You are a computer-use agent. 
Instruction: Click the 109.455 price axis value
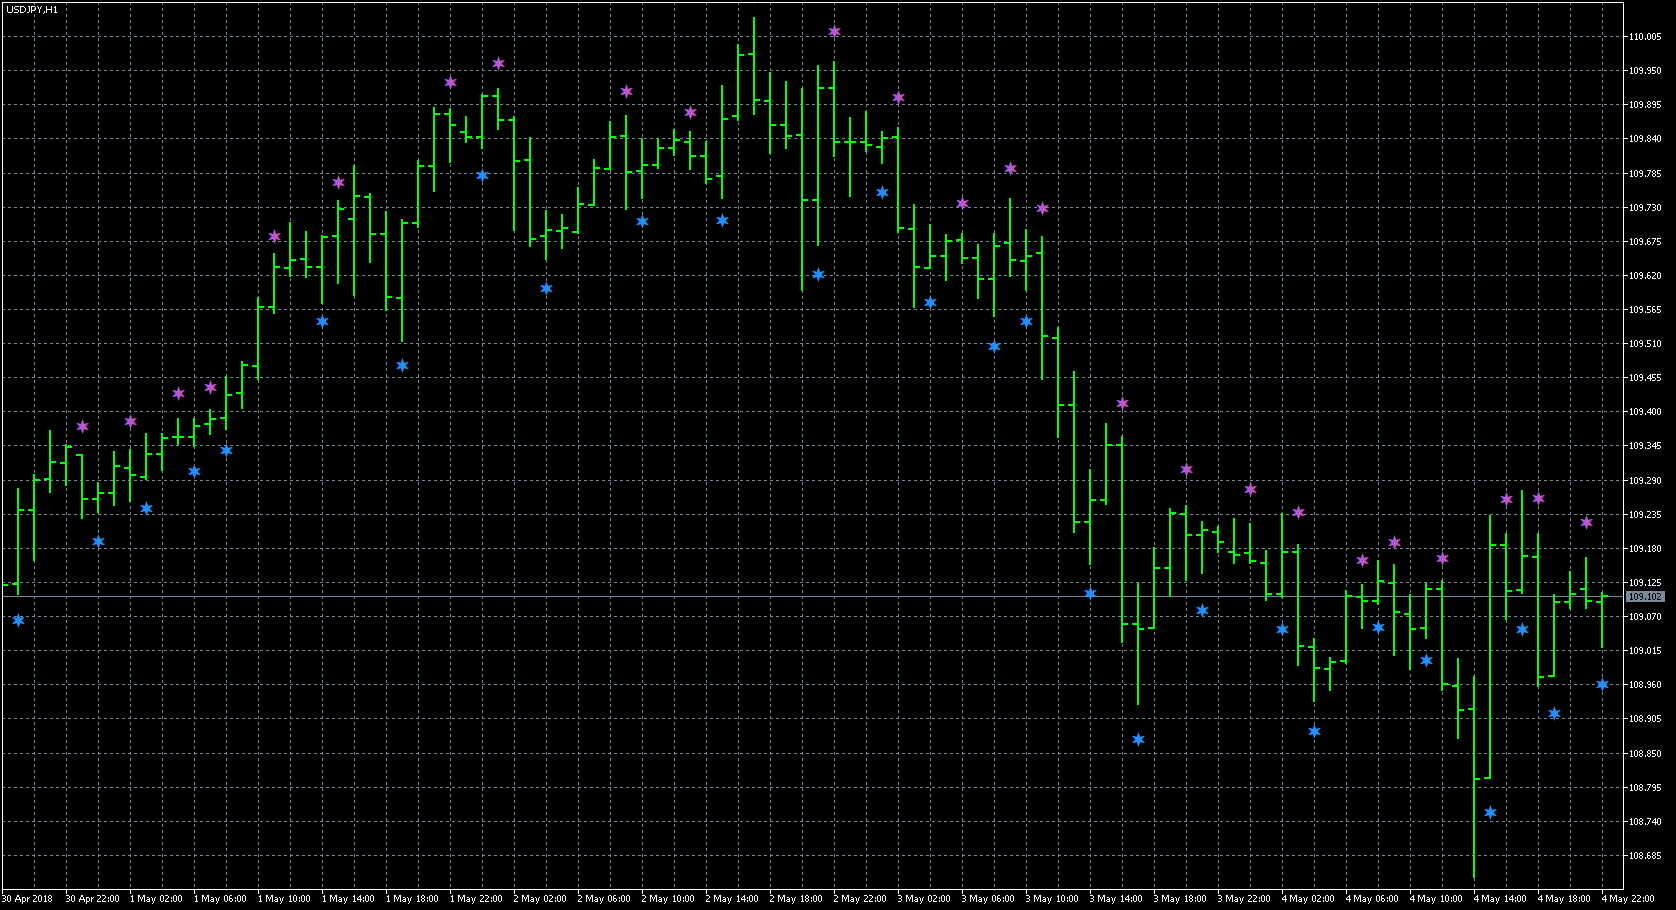[1645, 378]
